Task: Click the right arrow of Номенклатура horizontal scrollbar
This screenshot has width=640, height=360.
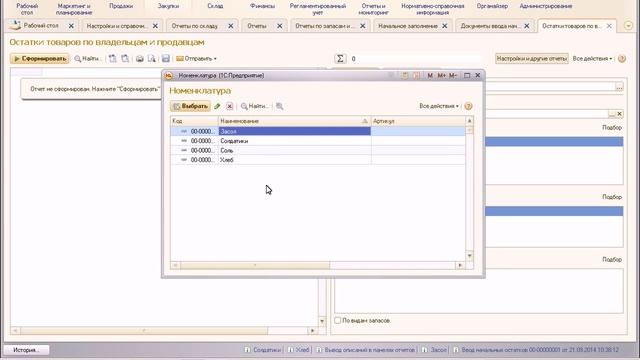Action: coord(460,265)
